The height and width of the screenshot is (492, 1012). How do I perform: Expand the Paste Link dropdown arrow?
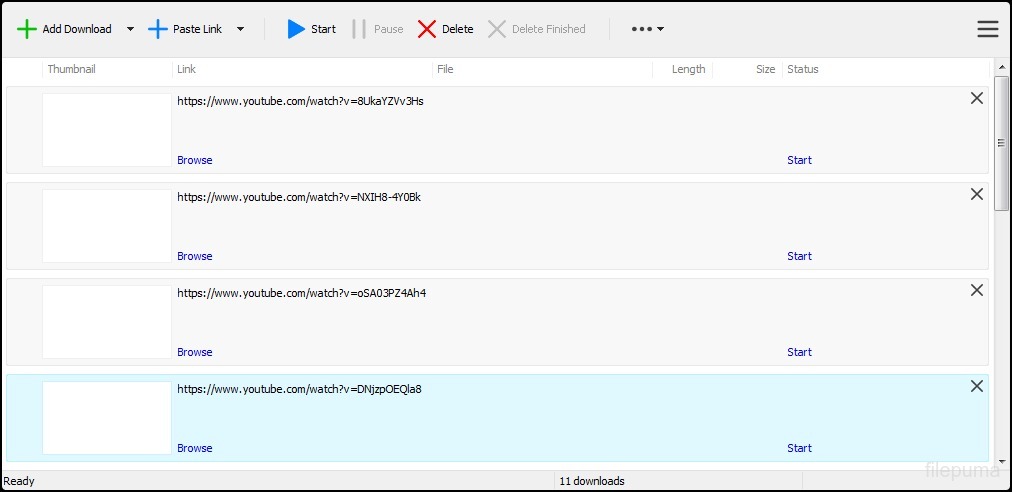click(240, 29)
